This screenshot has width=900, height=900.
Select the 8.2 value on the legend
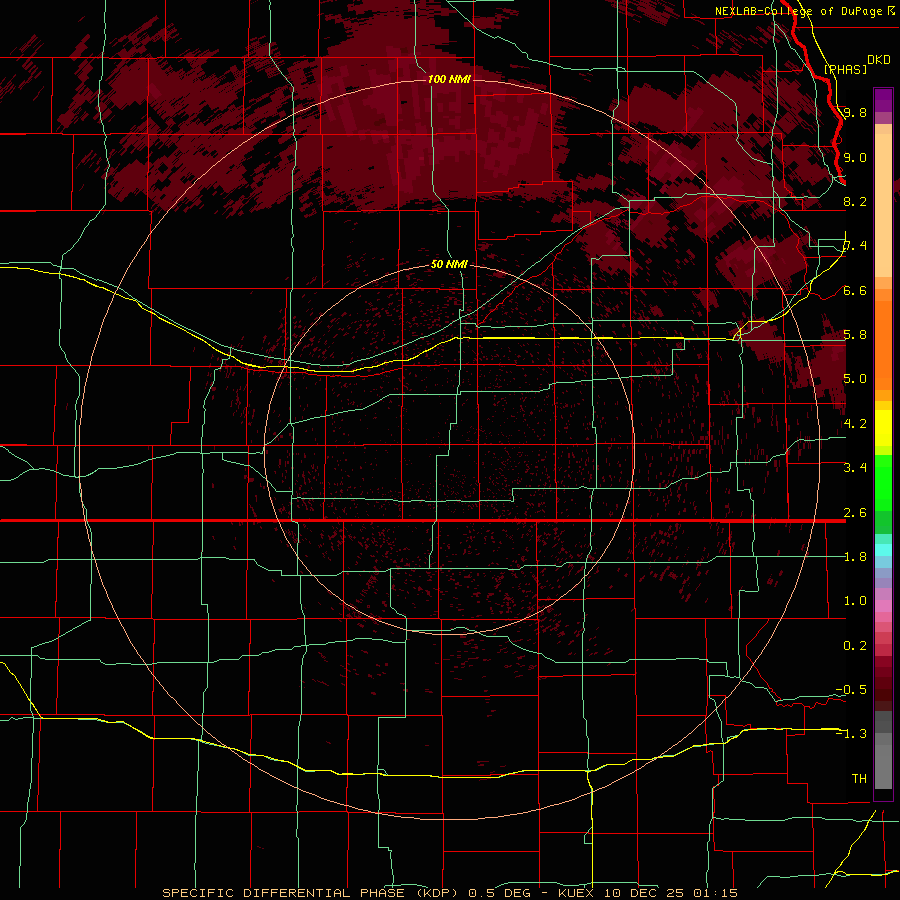(x=855, y=202)
